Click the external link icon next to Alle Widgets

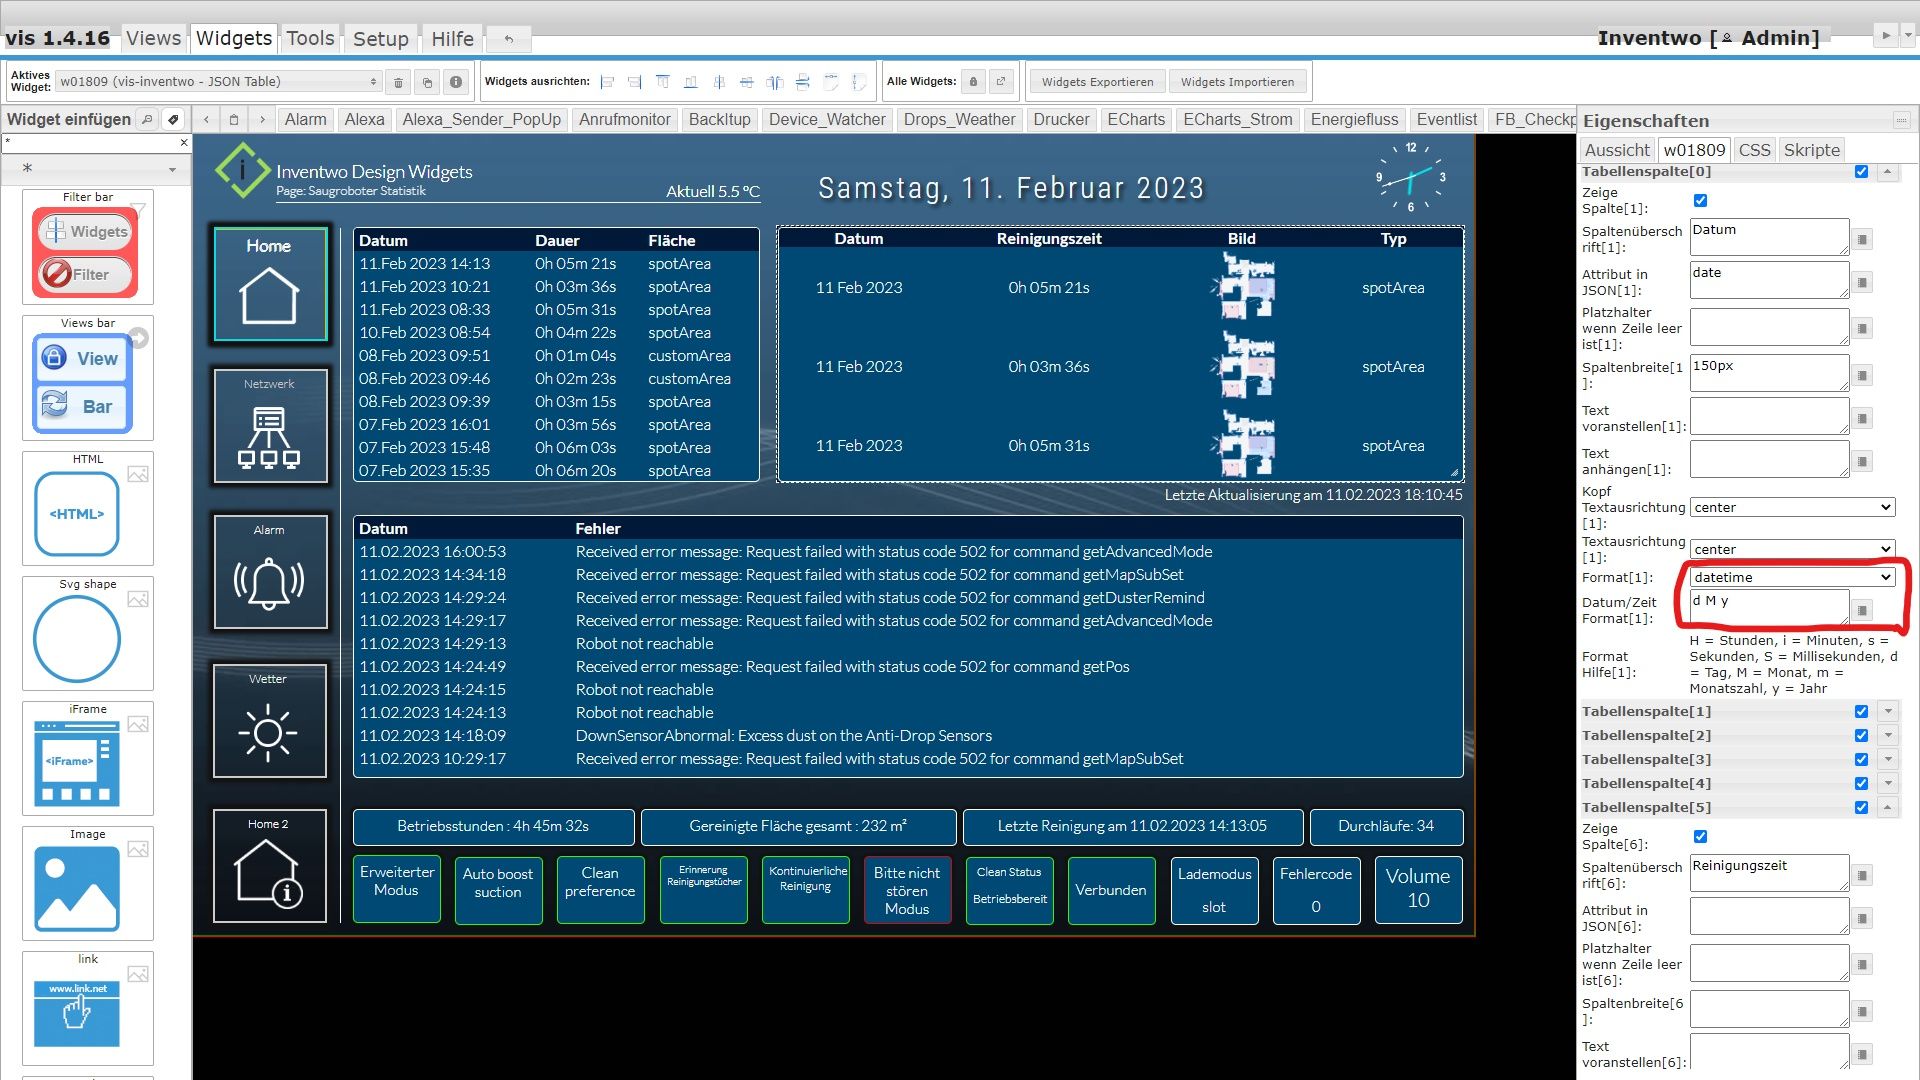(1001, 82)
